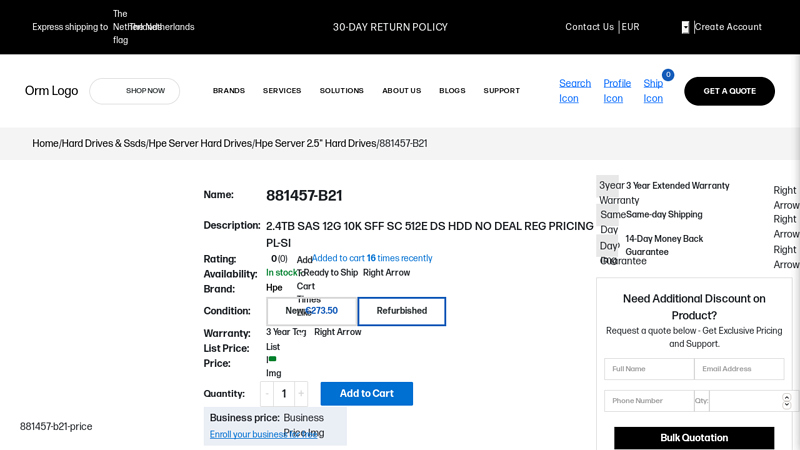
Task: Expand the 14-Day Money Back Guarantee arrow
Action: (x=785, y=257)
